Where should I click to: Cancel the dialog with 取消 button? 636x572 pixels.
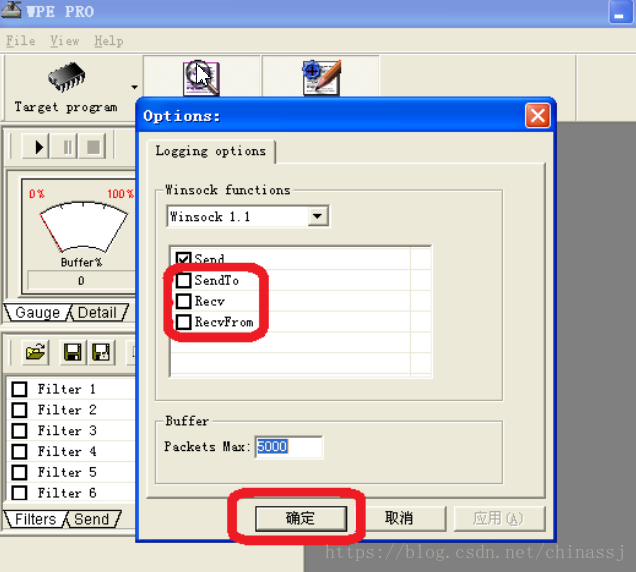[x=399, y=518]
